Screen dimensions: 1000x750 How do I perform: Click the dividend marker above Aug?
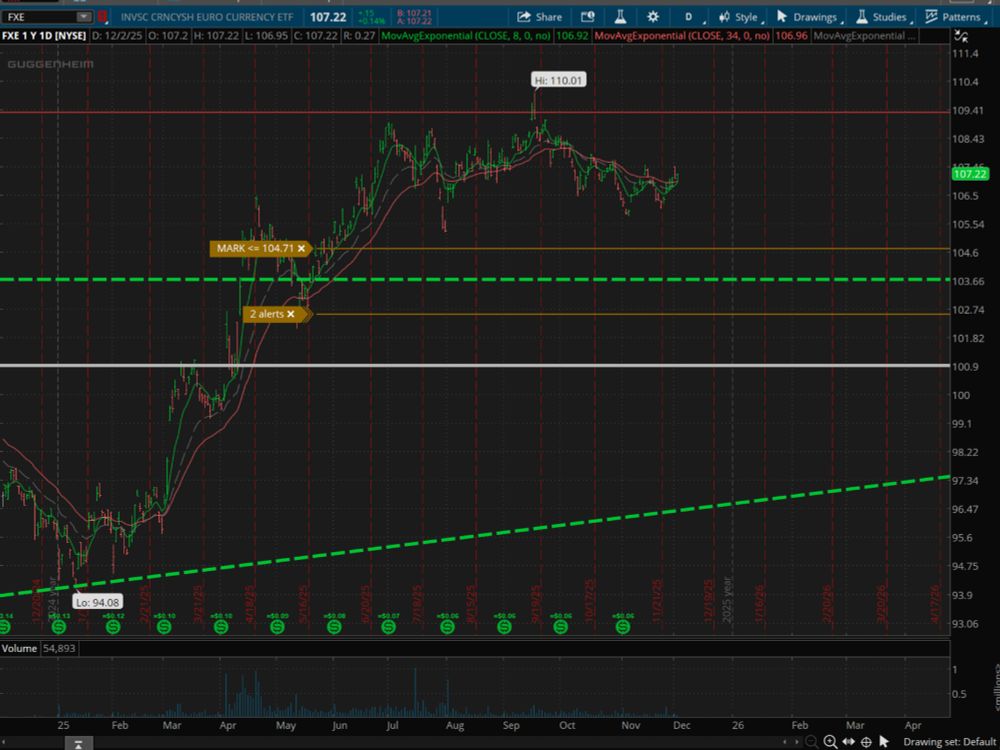tap(448, 627)
